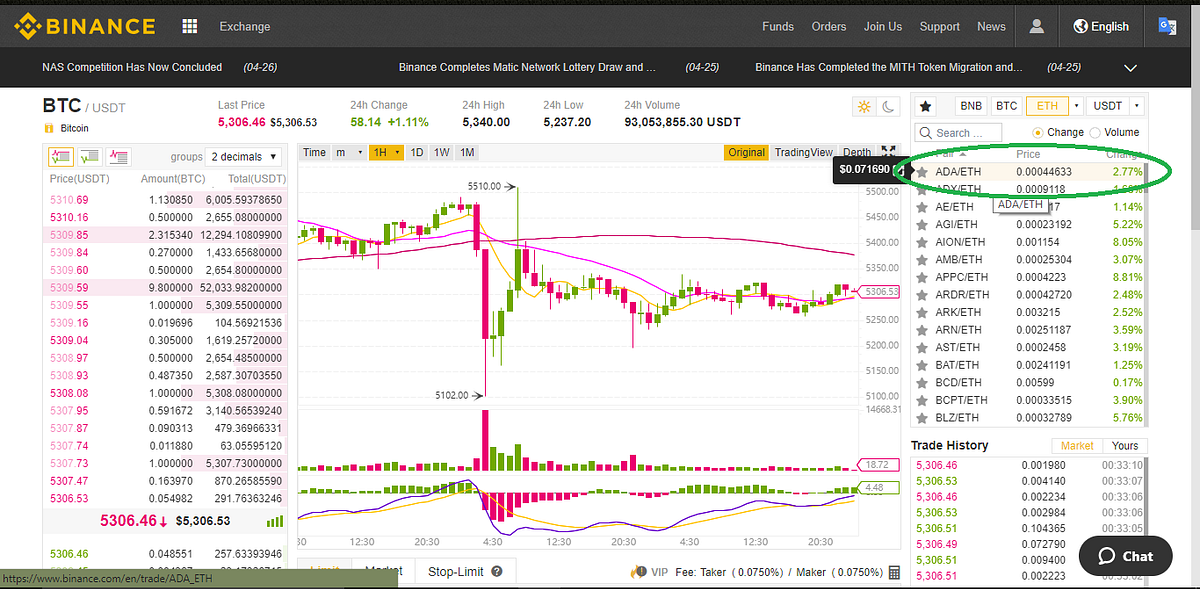Screen dimensions: 1200x589
Task: Click the Stop-Limit help question icon
Action: [x=496, y=572]
